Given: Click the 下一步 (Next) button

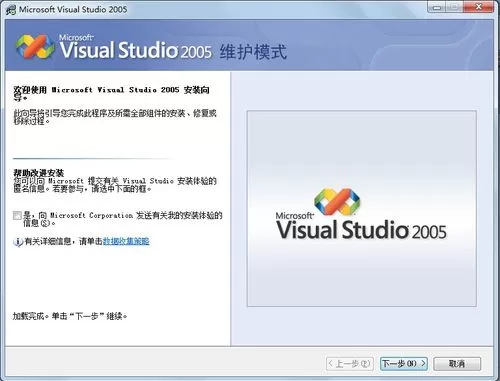Looking at the screenshot, I should (x=404, y=363).
